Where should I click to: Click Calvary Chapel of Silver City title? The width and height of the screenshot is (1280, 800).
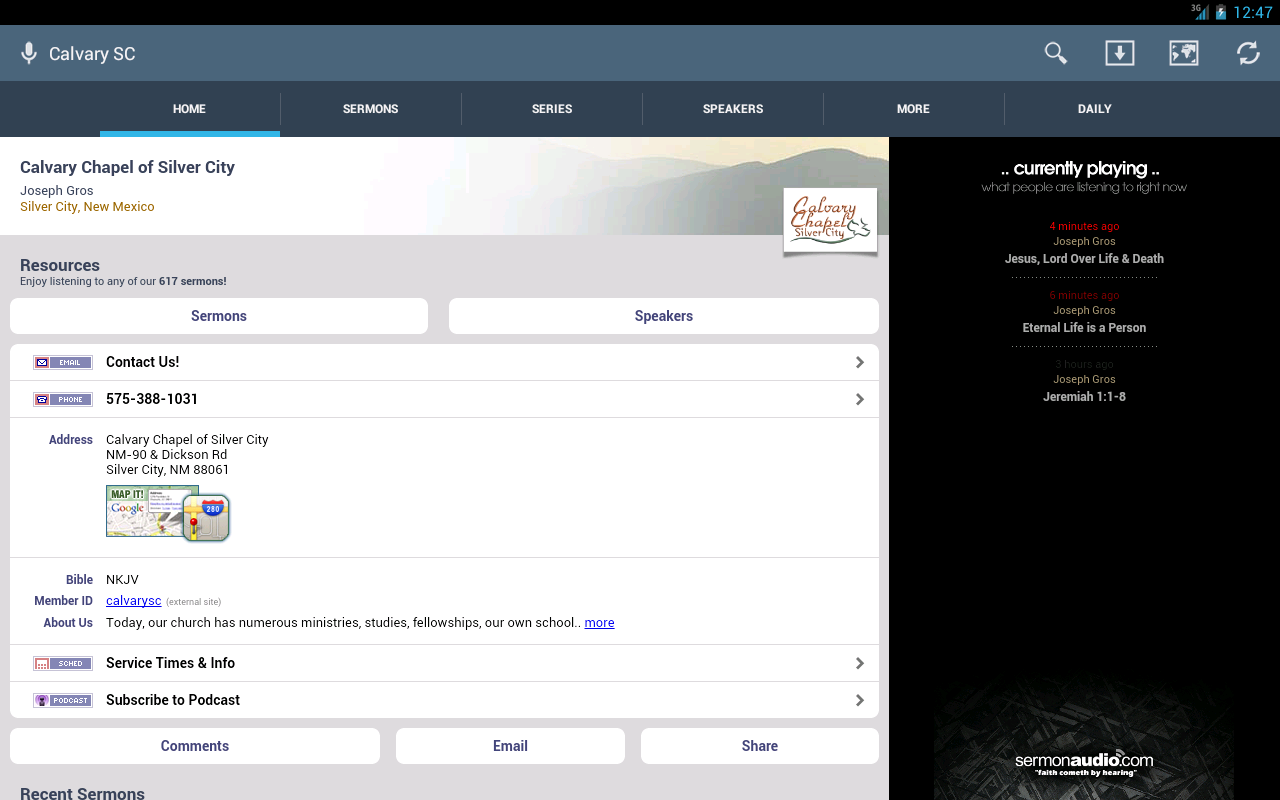[x=127, y=167]
